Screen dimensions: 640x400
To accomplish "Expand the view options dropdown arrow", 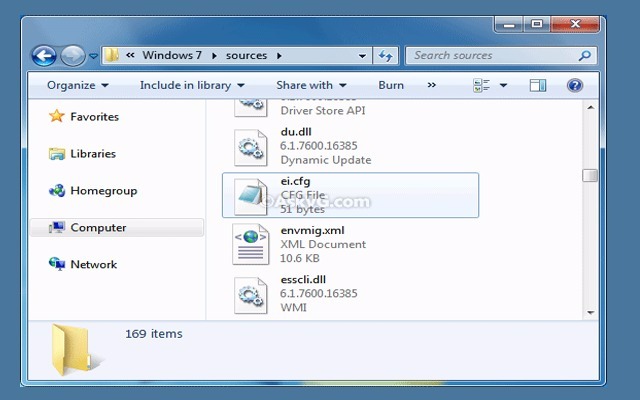I will click(503, 86).
